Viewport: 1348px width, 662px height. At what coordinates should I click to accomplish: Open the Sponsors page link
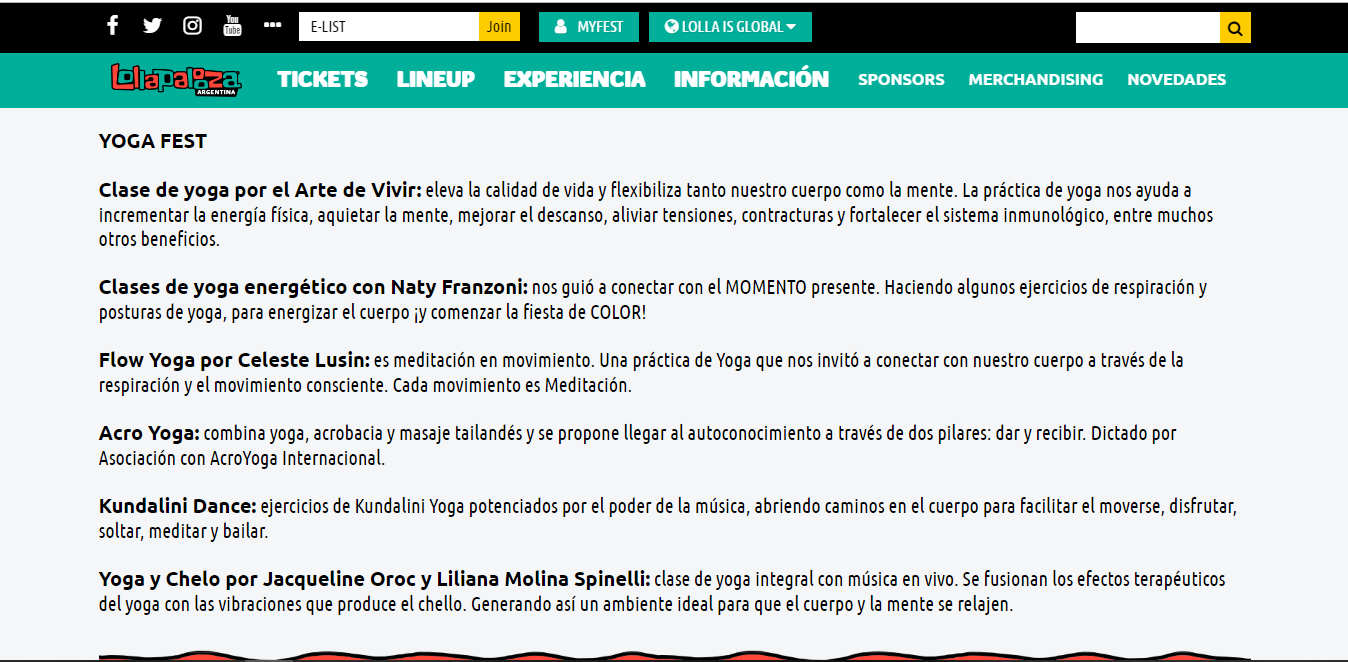point(901,80)
